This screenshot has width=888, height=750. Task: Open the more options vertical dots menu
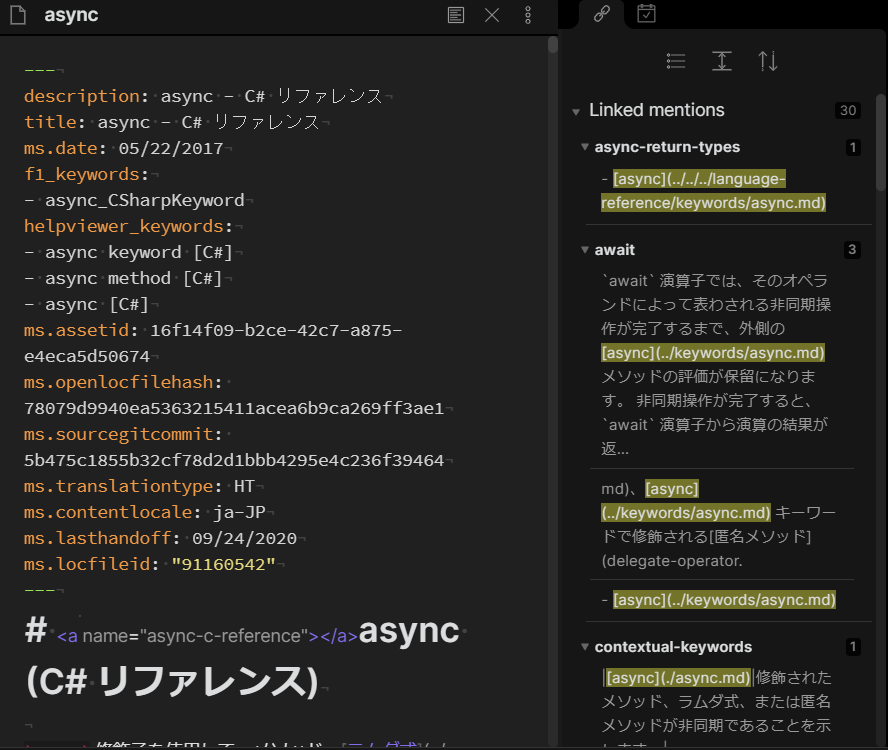[x=528, y=15]
